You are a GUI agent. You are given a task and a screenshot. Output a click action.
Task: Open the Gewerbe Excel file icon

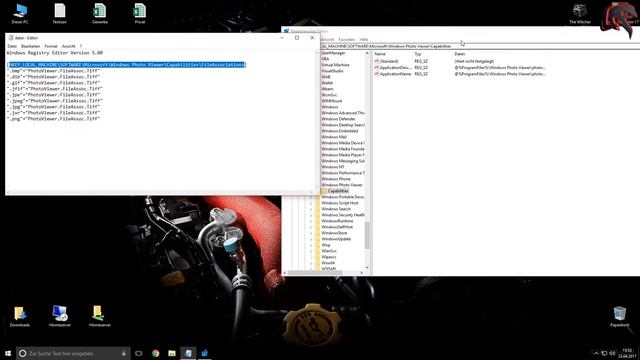pyautogui.click(x=100, y=13)
